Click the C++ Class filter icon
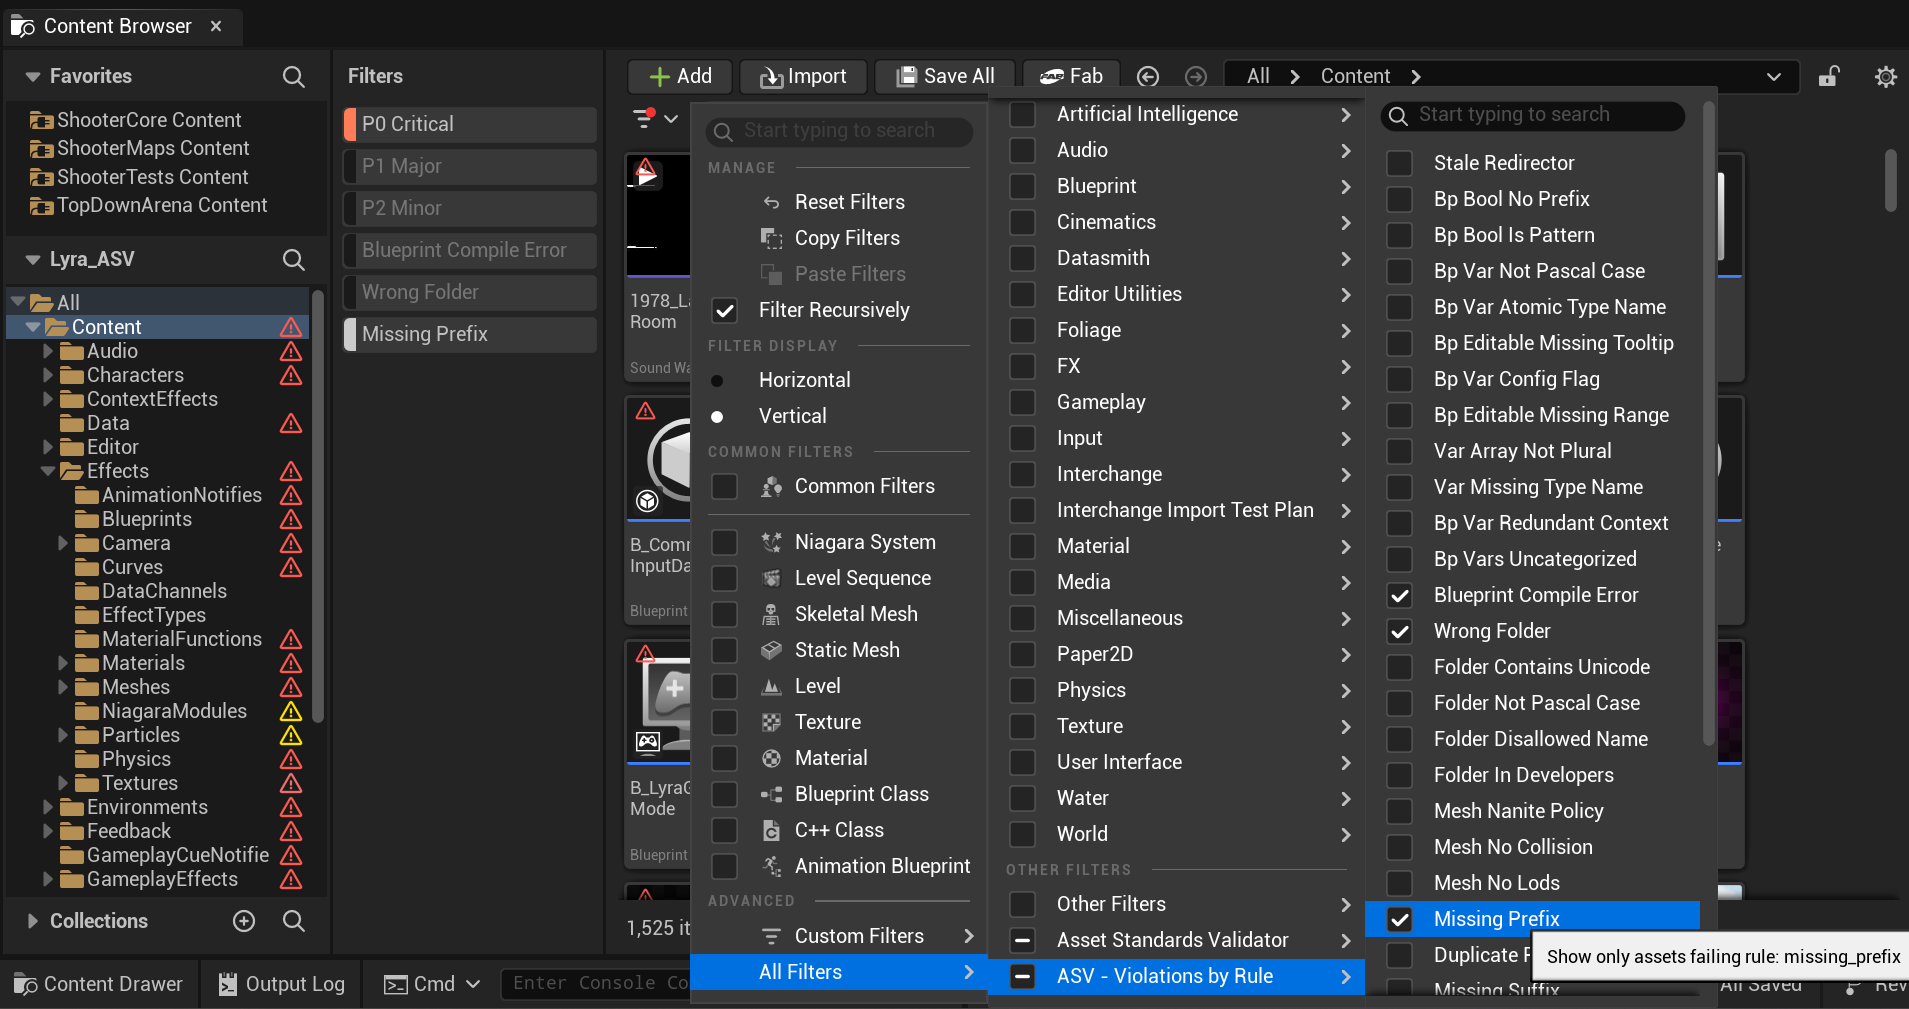Screen dimensions: 1909x1009 [771, 830]
